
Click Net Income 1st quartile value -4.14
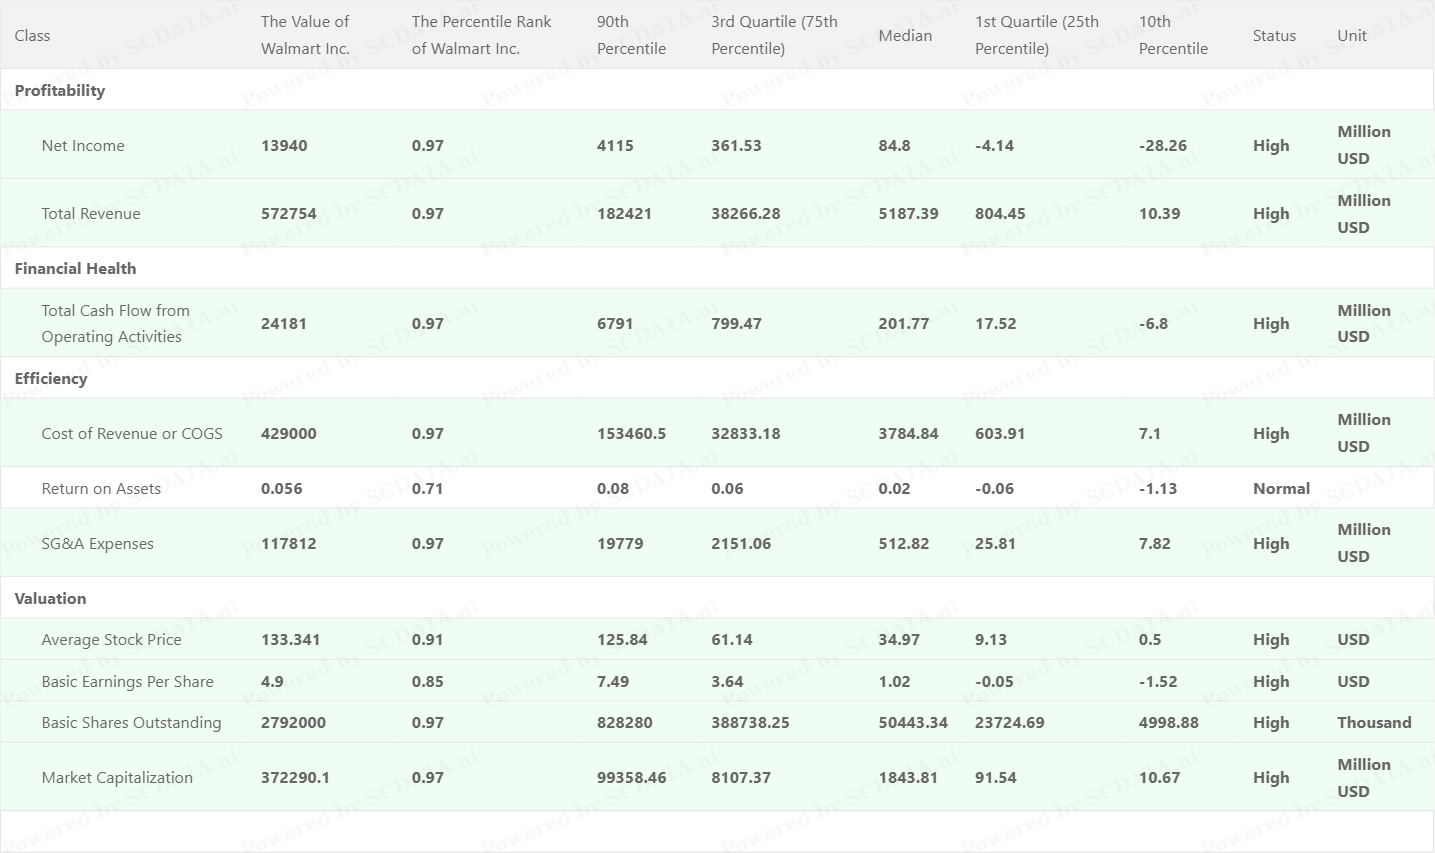pos(994,145)
